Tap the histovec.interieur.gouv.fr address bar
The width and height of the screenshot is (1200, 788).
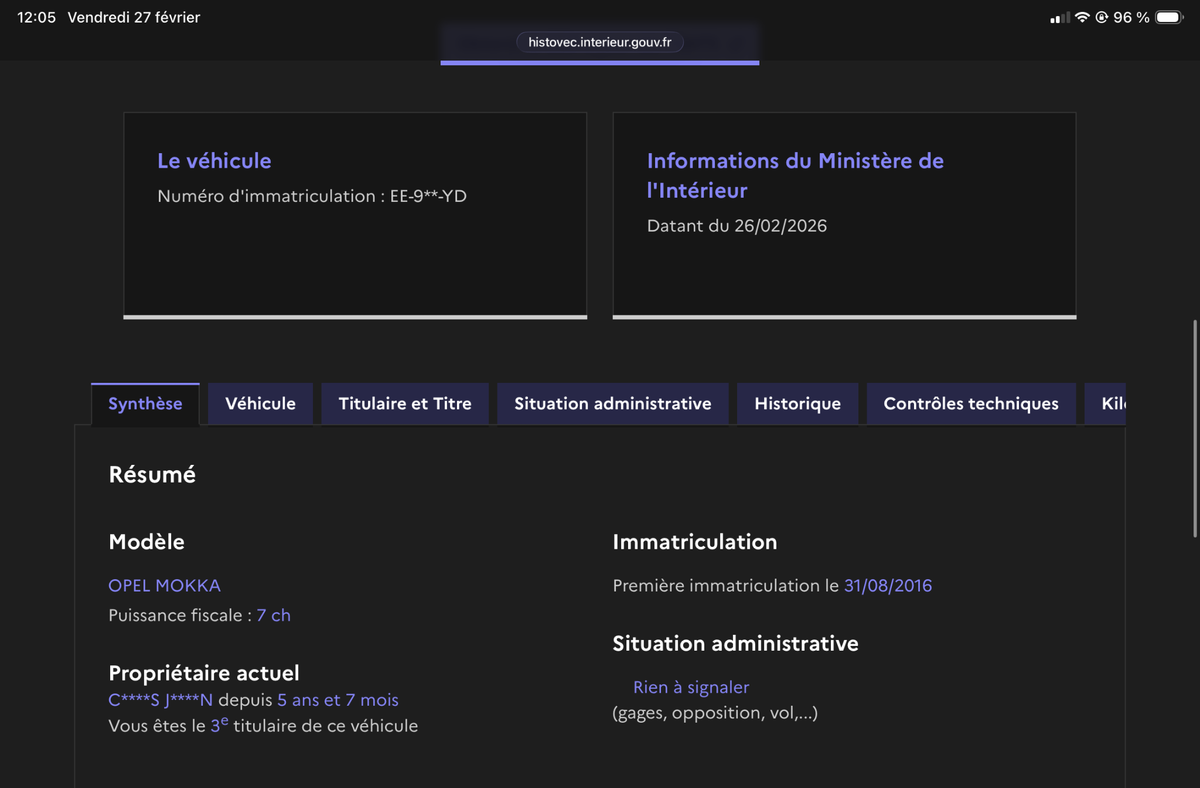600,42
